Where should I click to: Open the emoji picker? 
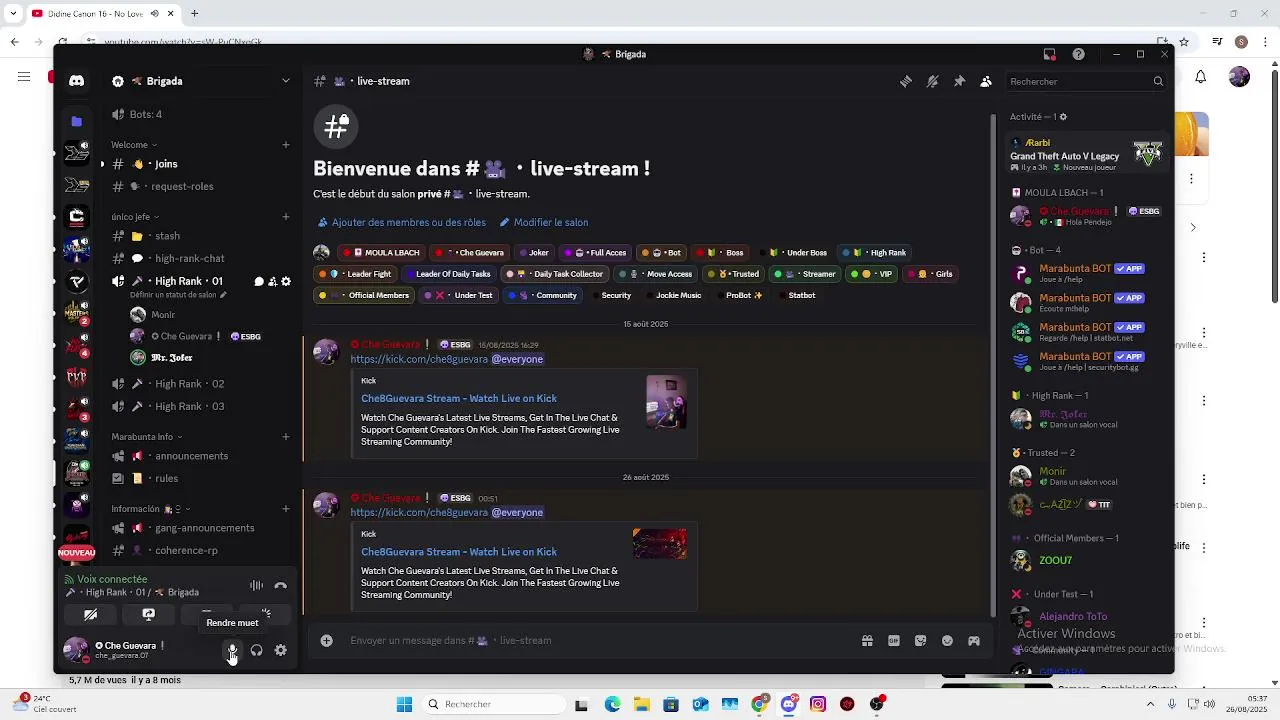click(947, 641)
